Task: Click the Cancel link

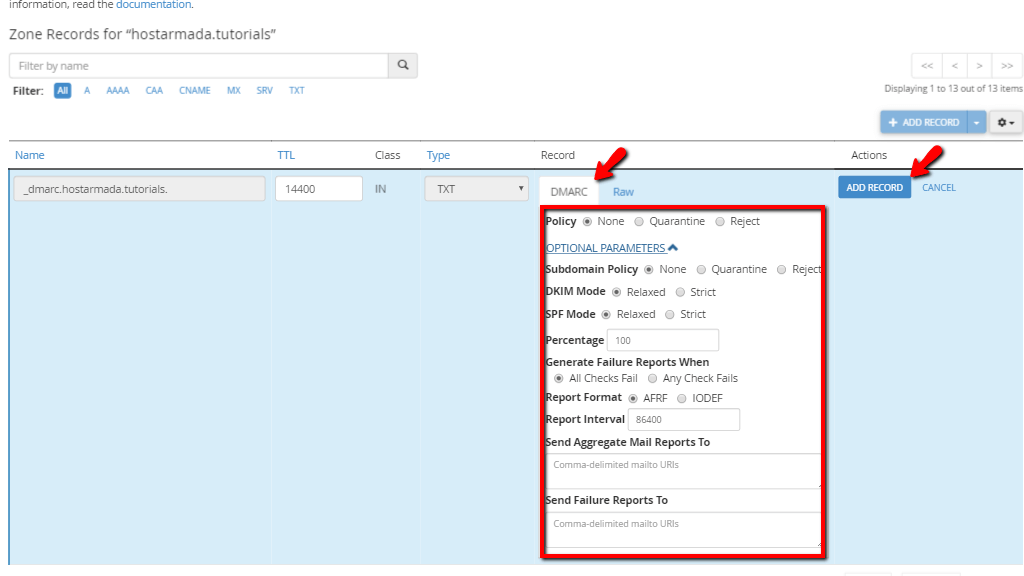Action: click(938, 187)
